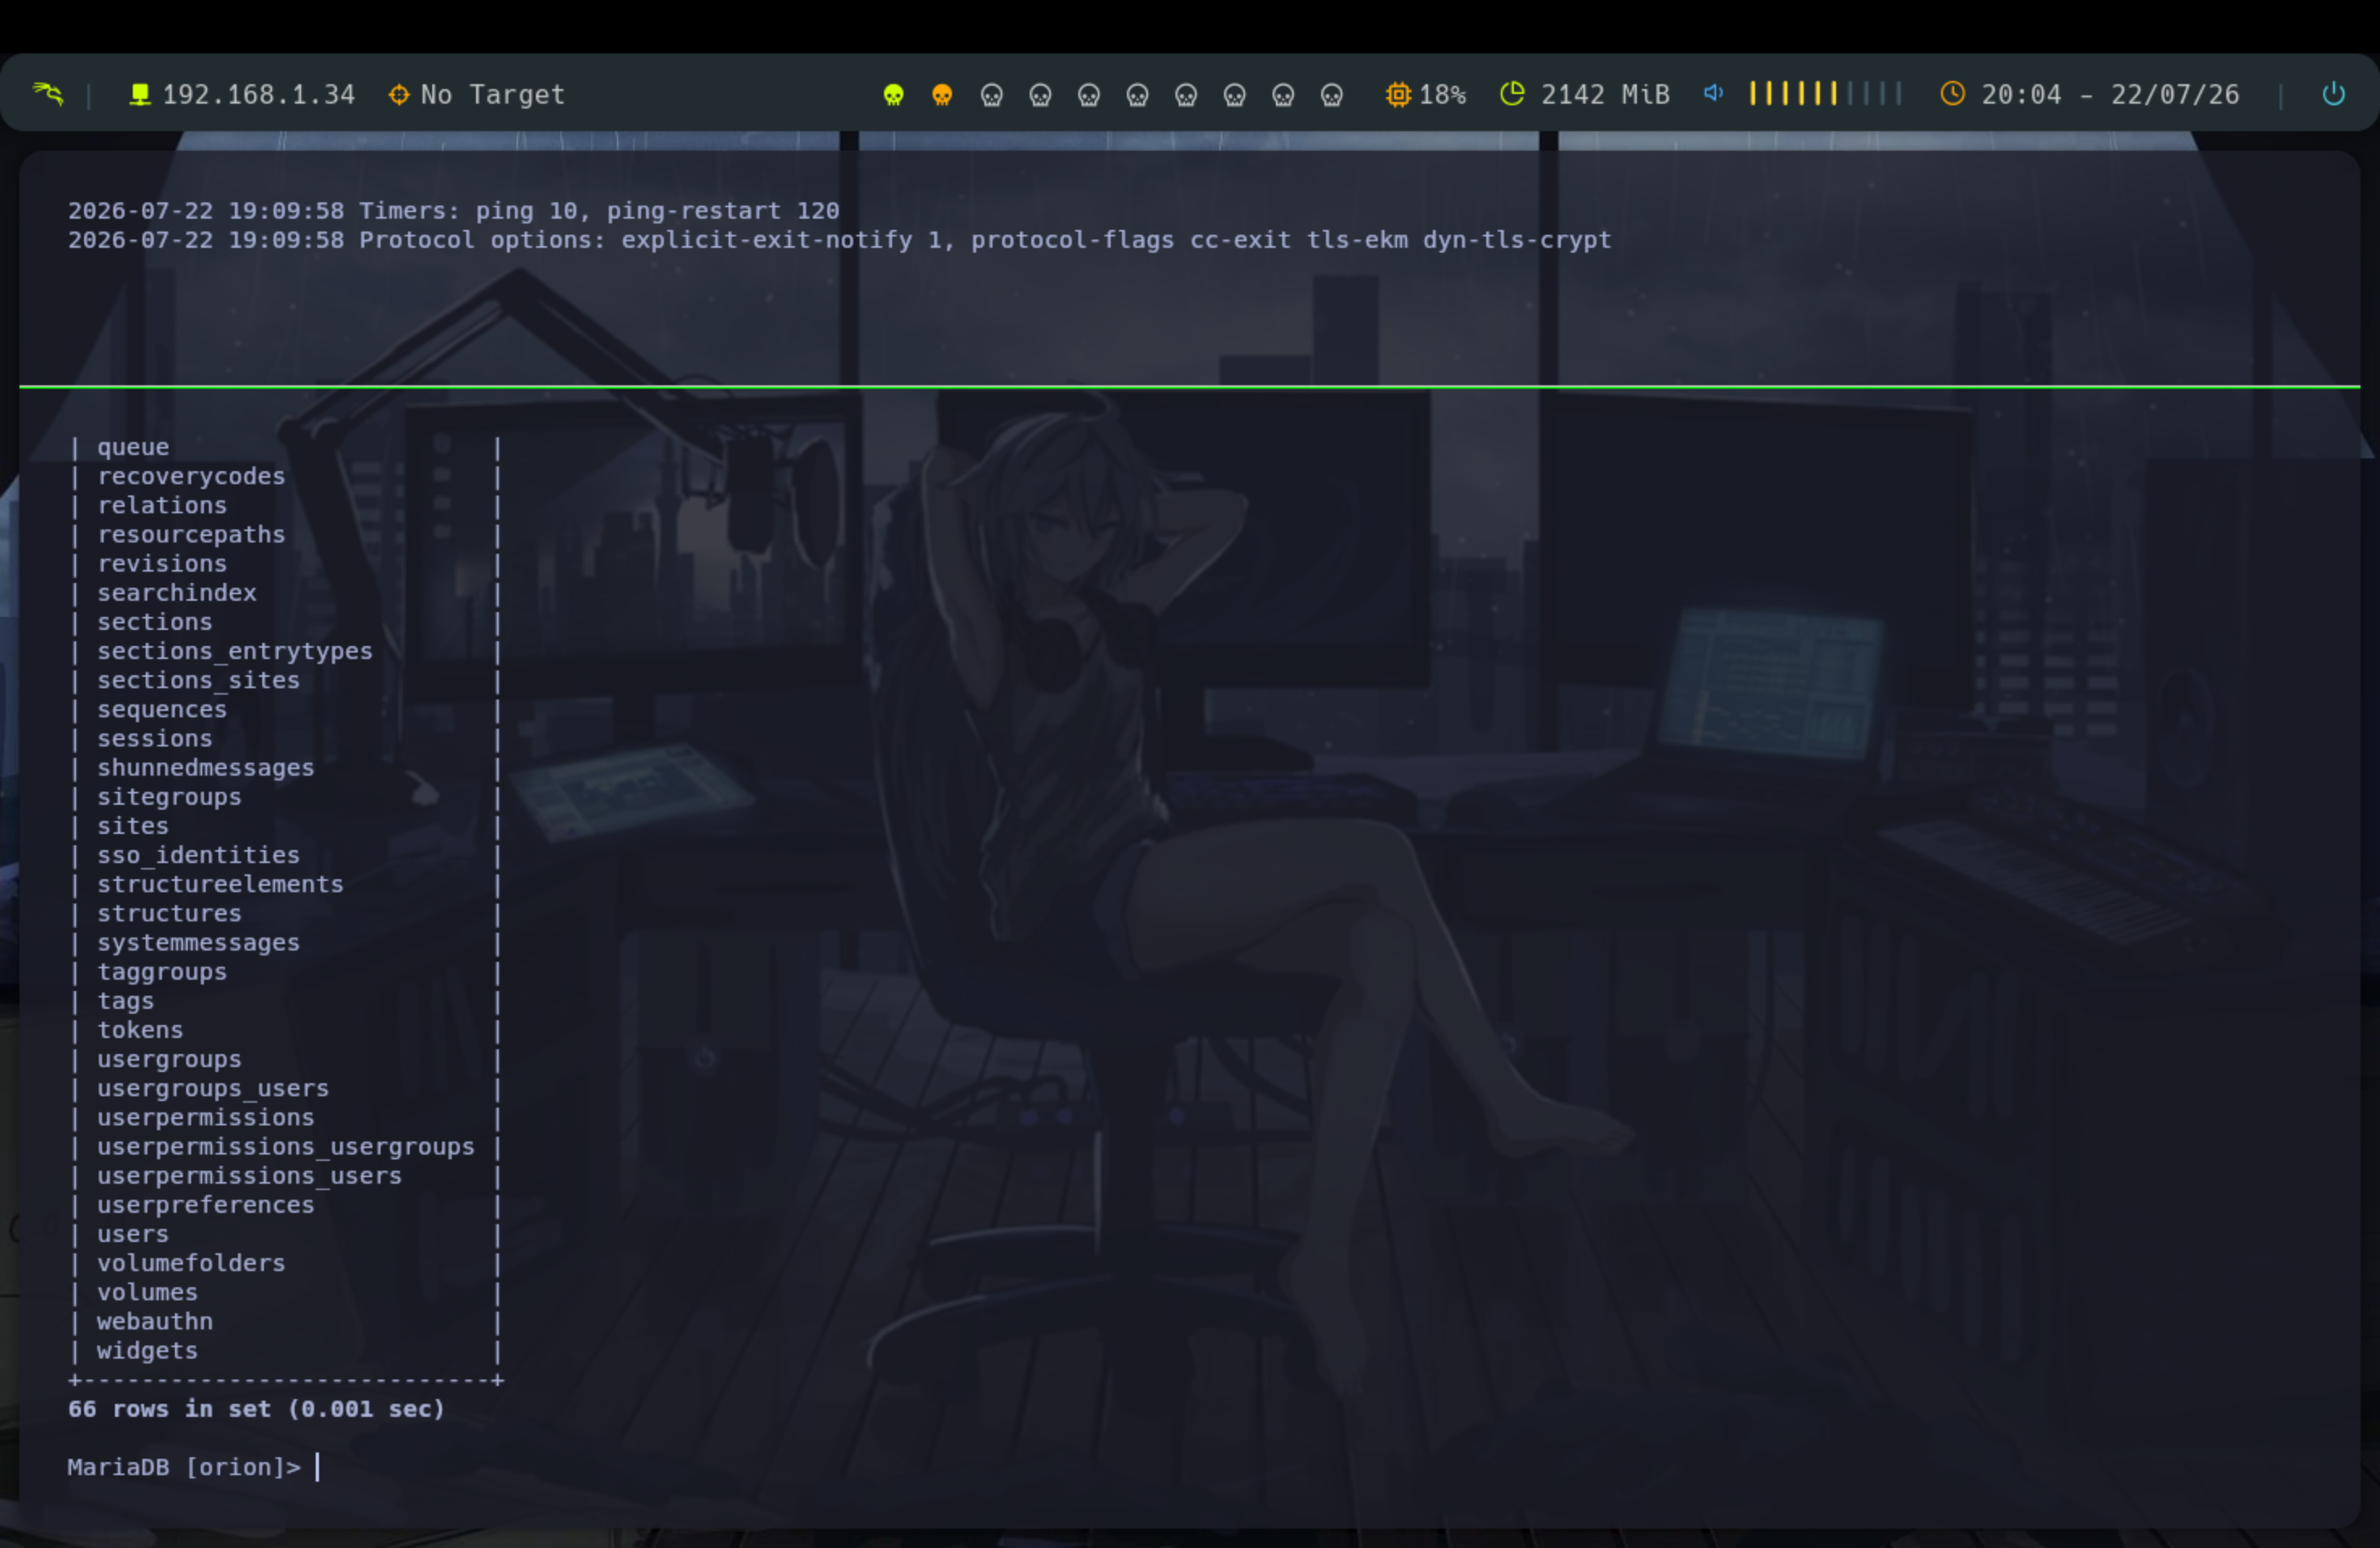Adjust the volume level bar

1825,94
